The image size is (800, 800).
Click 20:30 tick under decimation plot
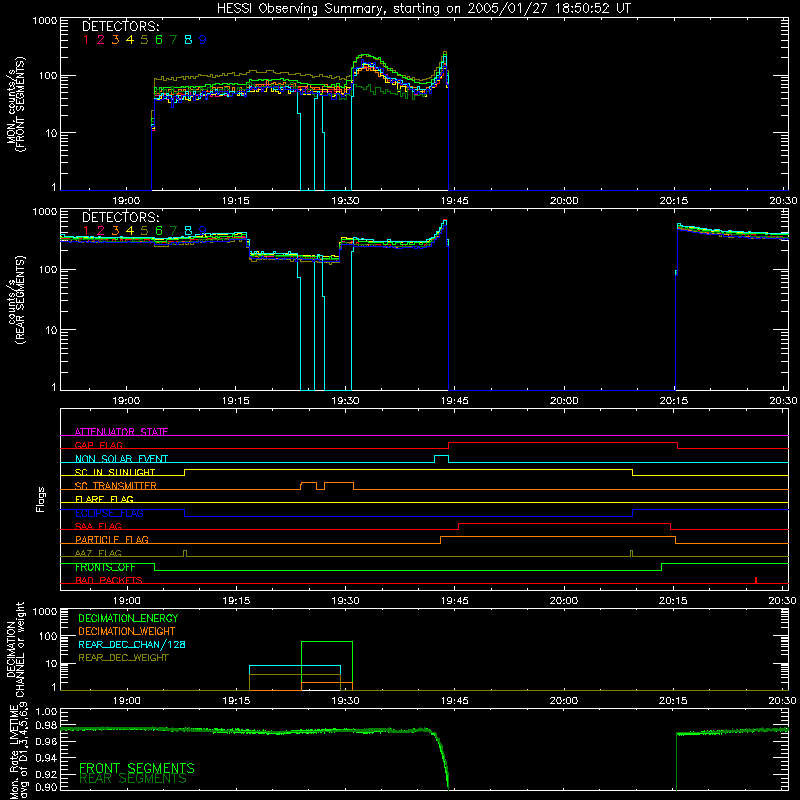(783, 701)
